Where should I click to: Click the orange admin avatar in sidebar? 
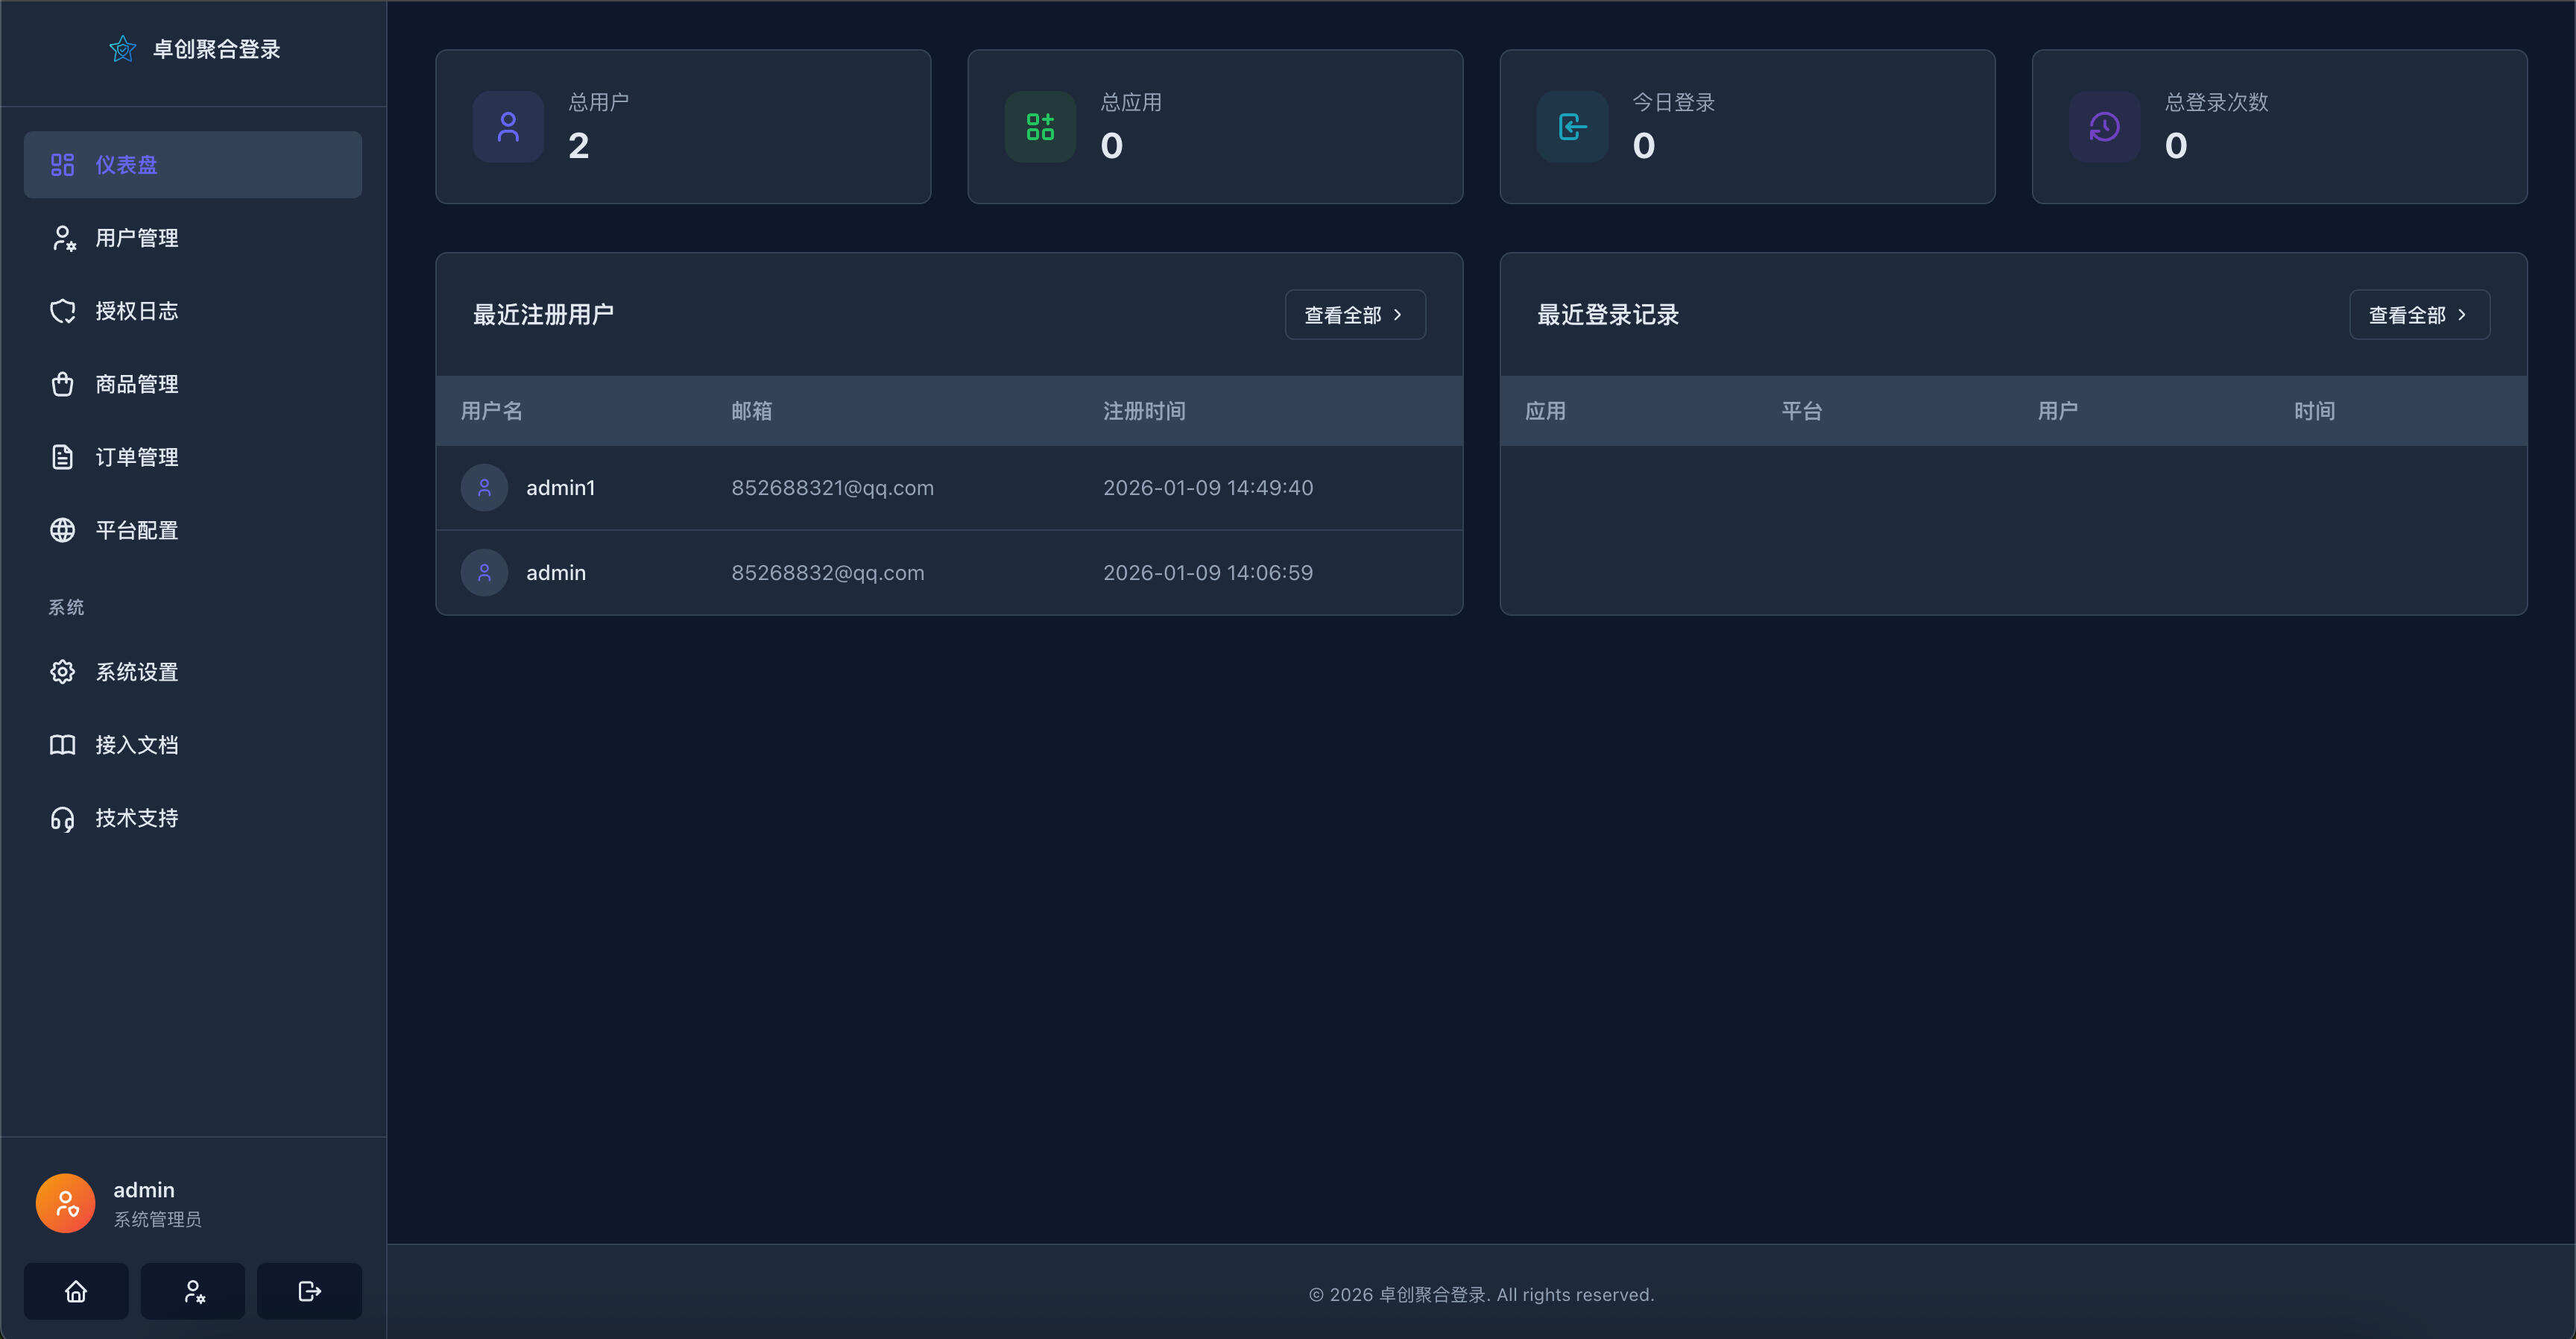66,1203
